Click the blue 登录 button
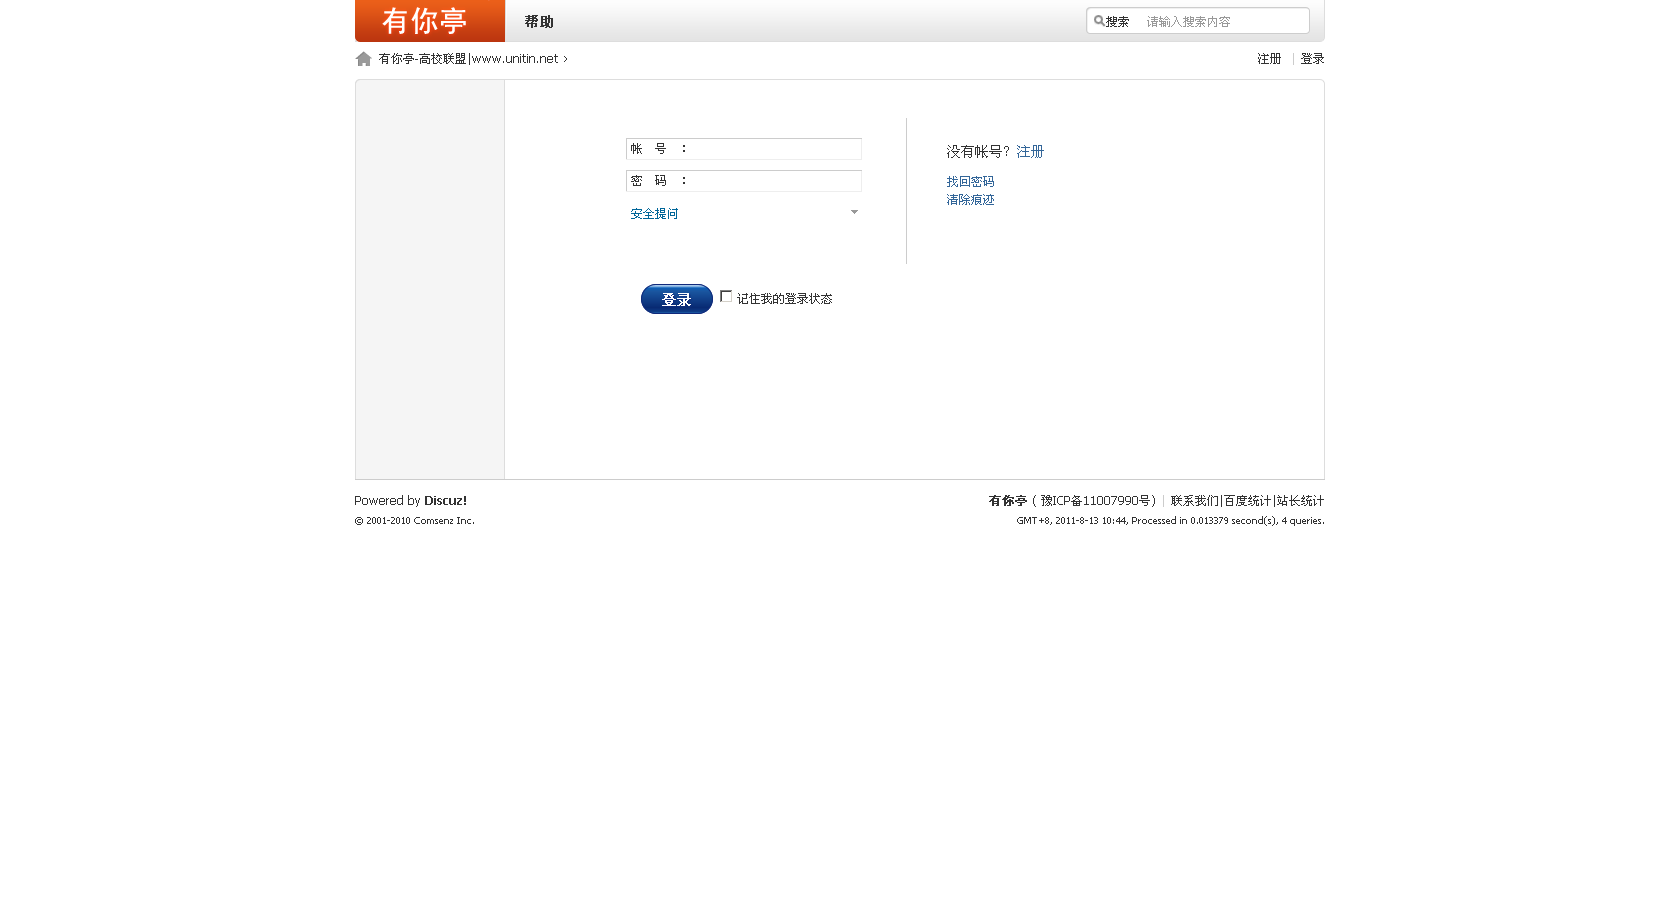The height and width of the screenshot is (900, 1680). coord(677,299)
